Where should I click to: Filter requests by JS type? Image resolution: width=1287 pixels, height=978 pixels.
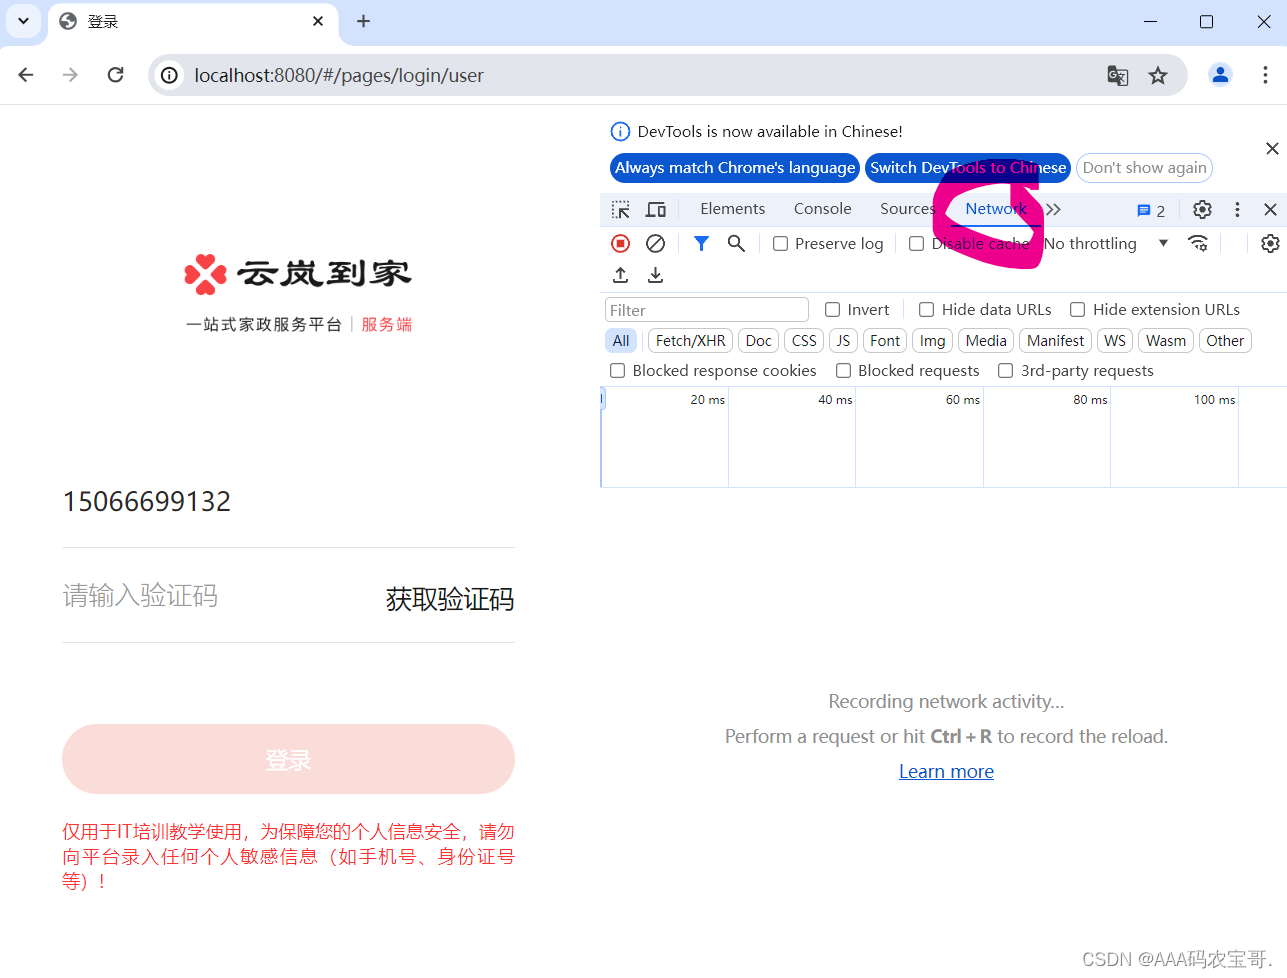point(843,341)
